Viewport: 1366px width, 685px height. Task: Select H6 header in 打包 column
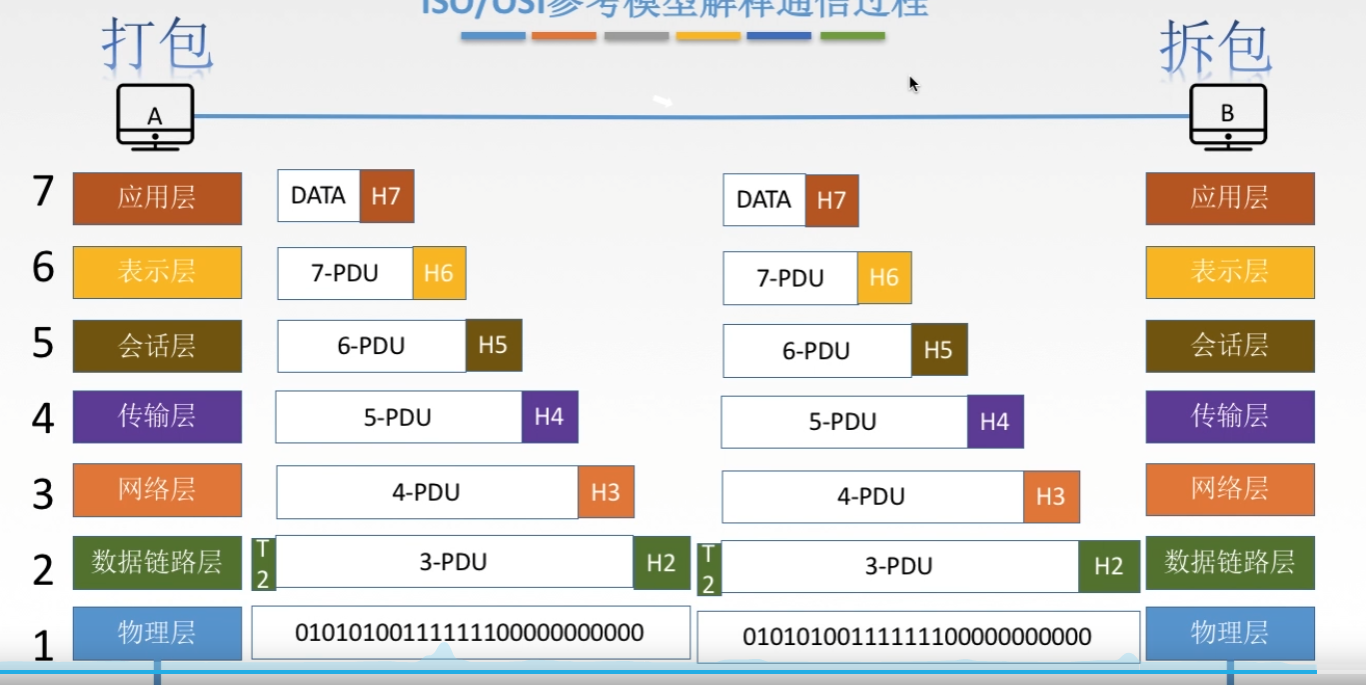pyautogui.click(x=439, y=273)
